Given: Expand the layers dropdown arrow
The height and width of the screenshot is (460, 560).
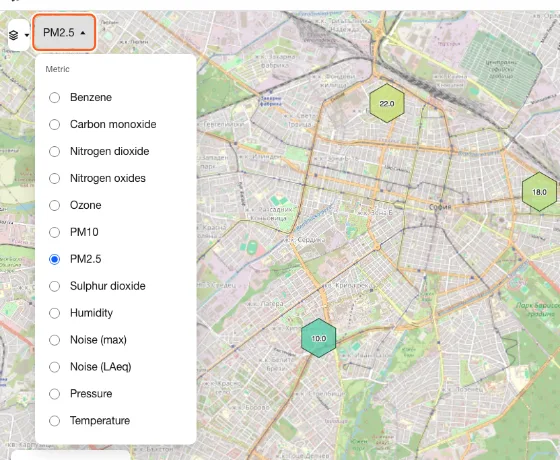Looking at the screenshot, I should 27,35.
